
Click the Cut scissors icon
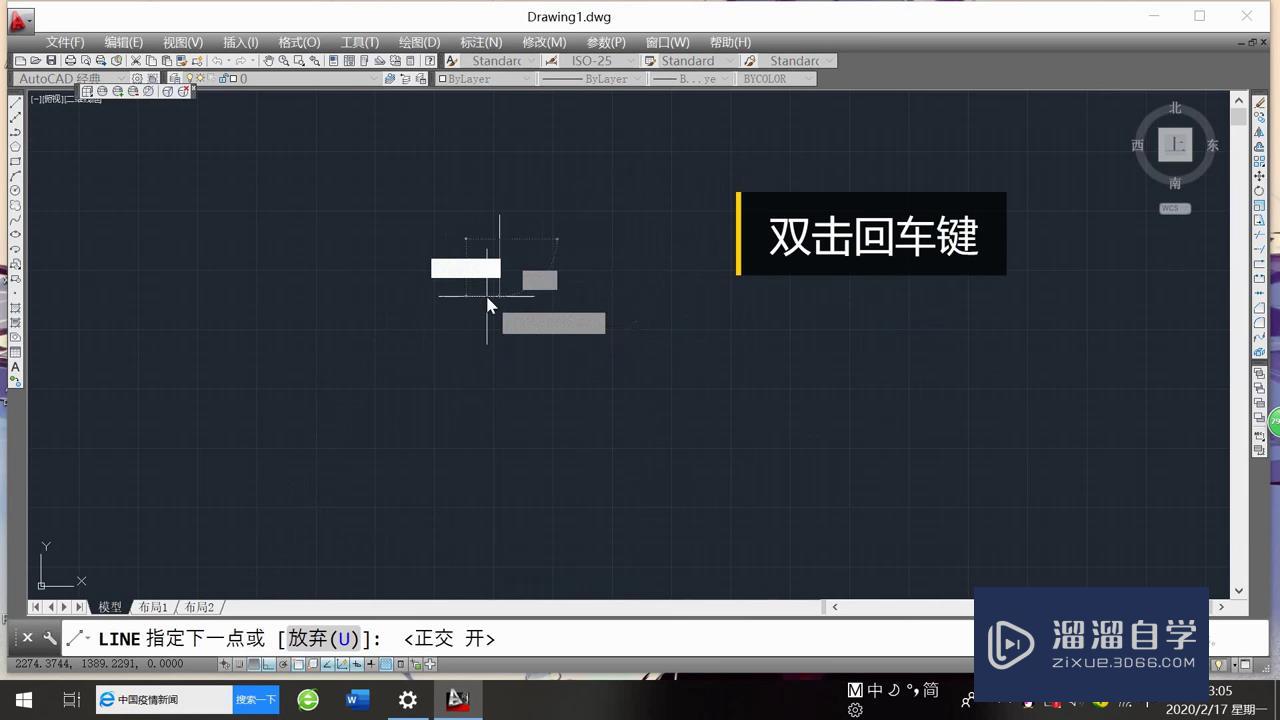point(136,61)
